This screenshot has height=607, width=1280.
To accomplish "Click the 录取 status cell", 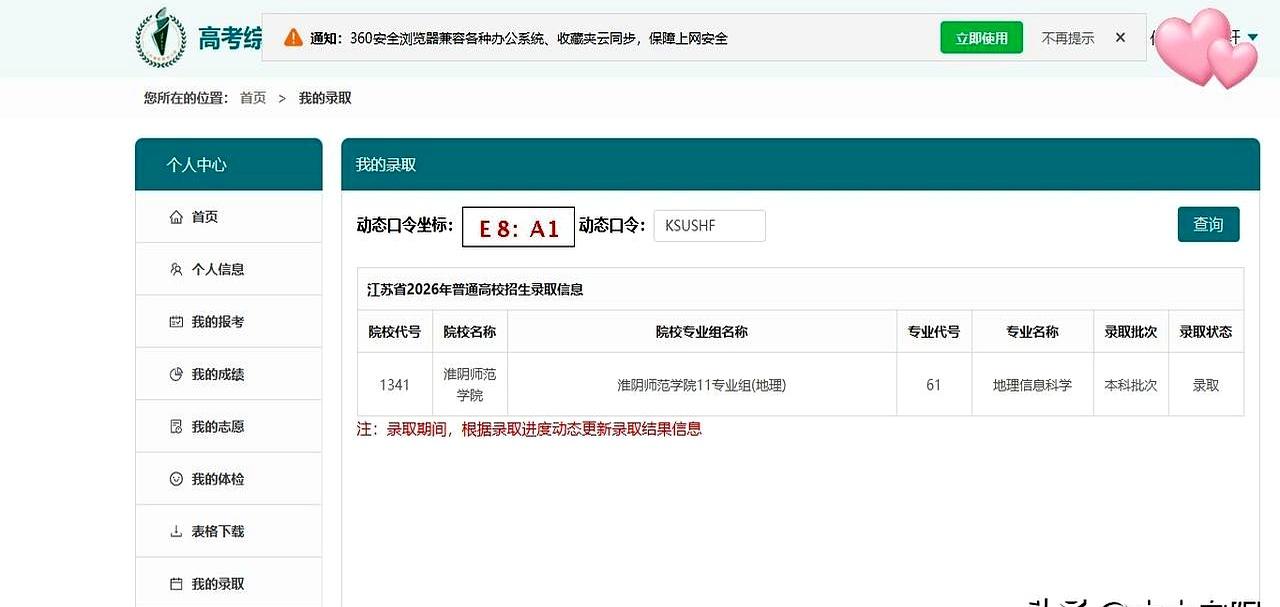I will point(1206,385).
